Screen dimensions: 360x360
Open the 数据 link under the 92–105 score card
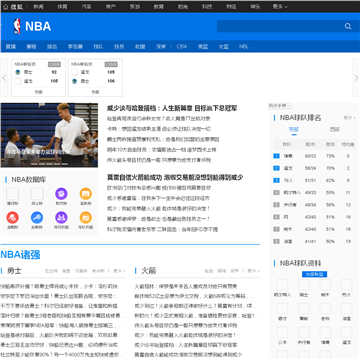coord(39,92)
